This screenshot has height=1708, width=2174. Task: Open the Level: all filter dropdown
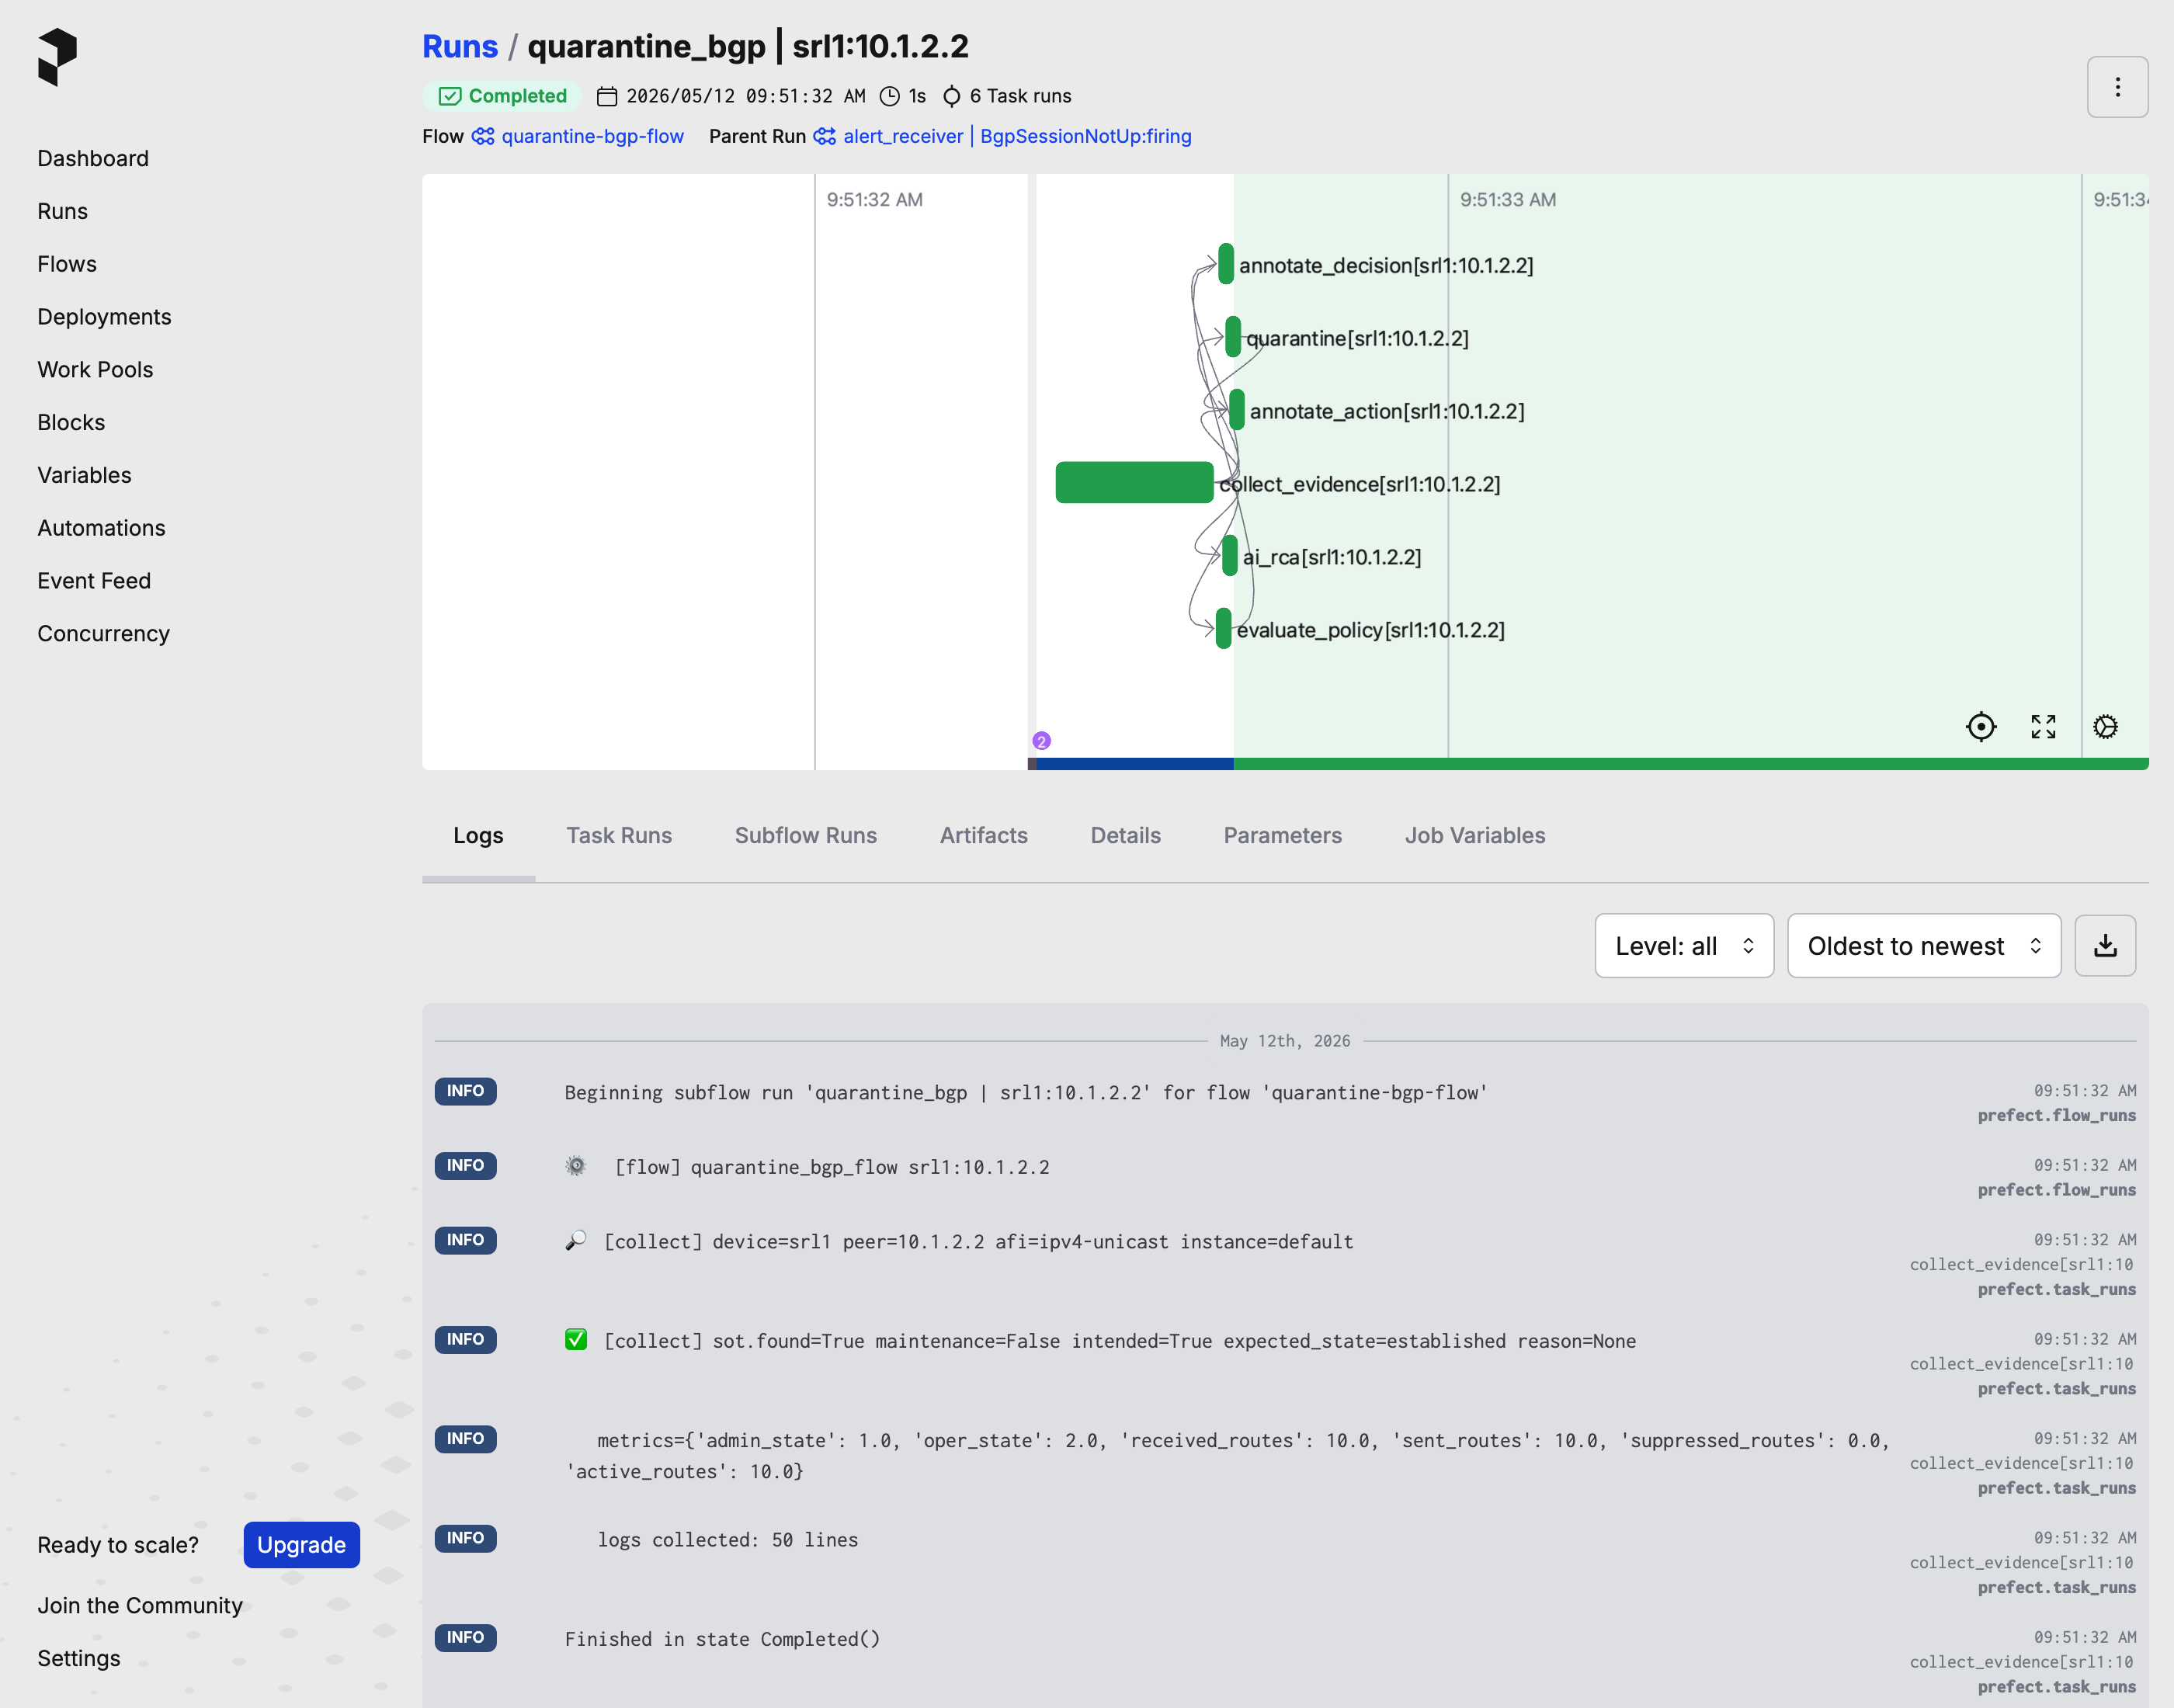[1684, 945]
